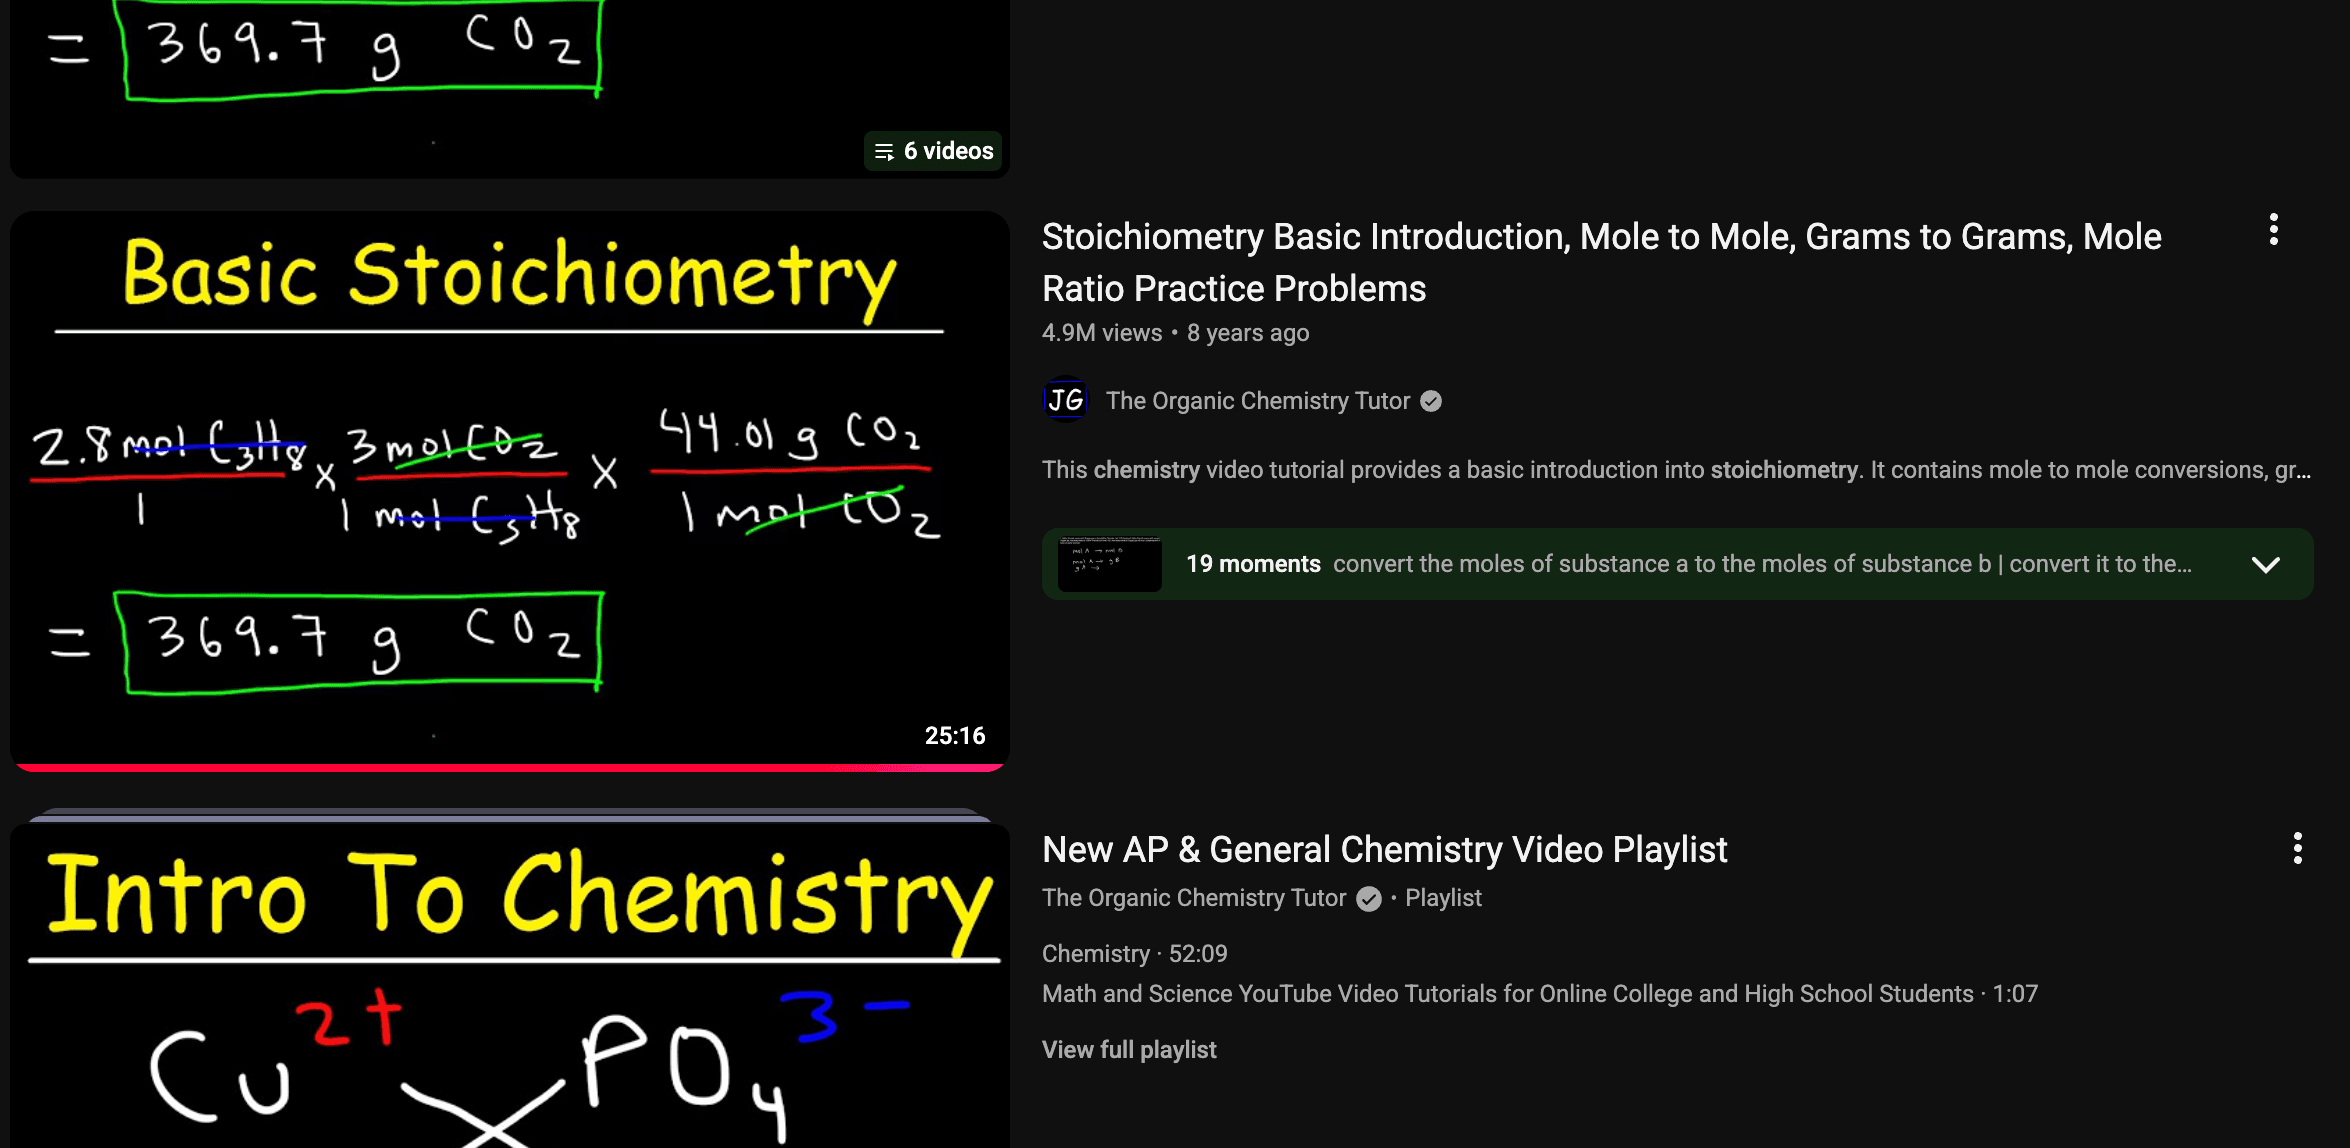Click the key moments preview thumbnail
Image resolution: width=2350 pixels, height=1148 pixels.
coord(1108,563)
